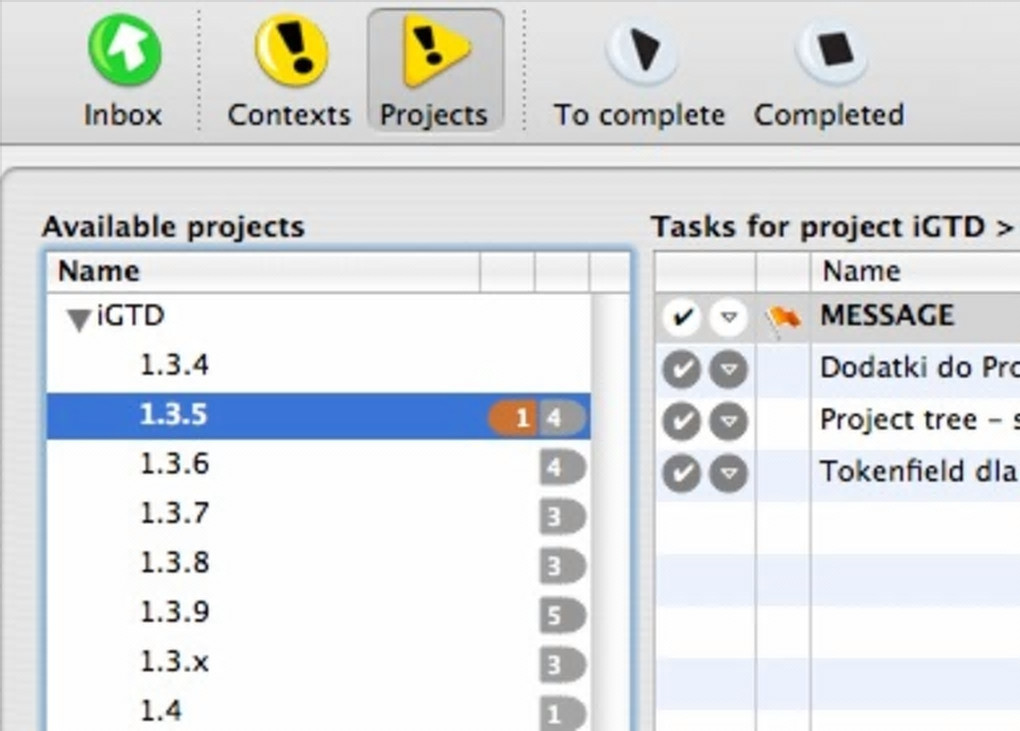Open dropdown arrow on MESSAGE task row
1020x731 pixels.
[x=729, y=319]
